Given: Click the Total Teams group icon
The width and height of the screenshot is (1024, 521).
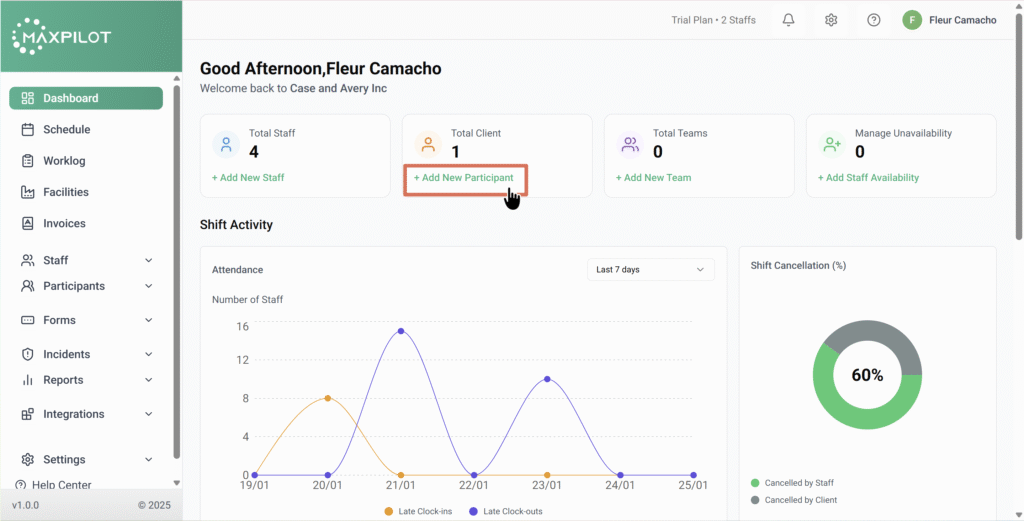Looking at the screenshot, I should (x=630, y=145).
